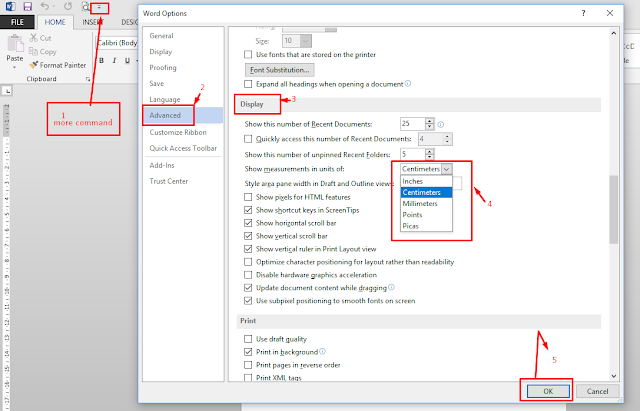Toggle Italic formatting

(x=114, y=60)
